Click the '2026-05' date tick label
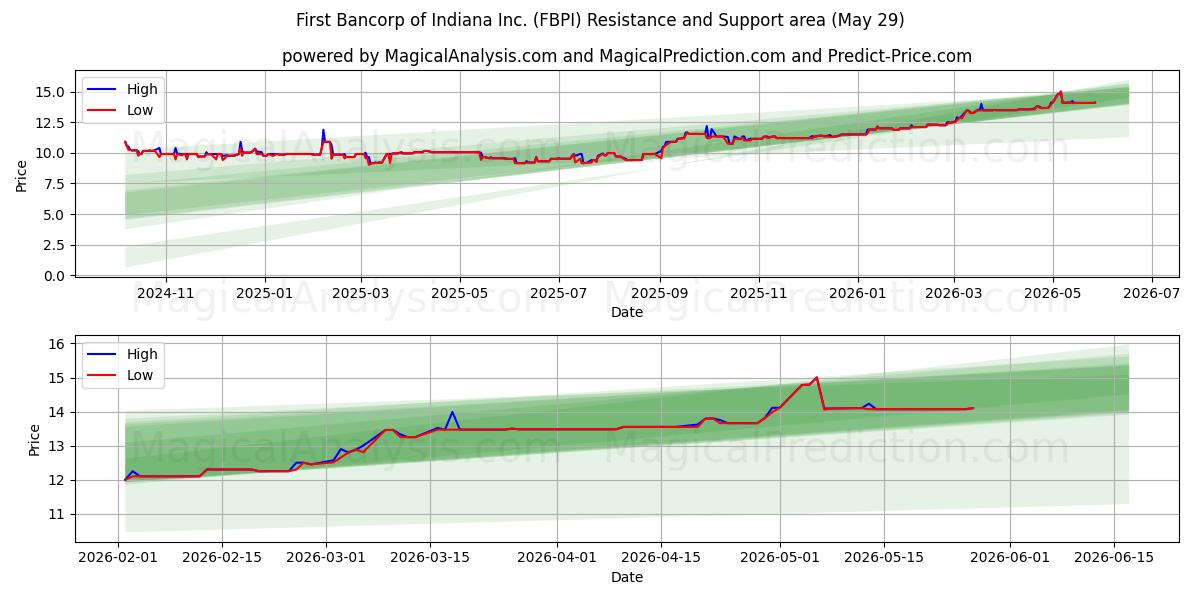The height and width of the screenshot is (600, 1200). click(x=1052, y=294)
